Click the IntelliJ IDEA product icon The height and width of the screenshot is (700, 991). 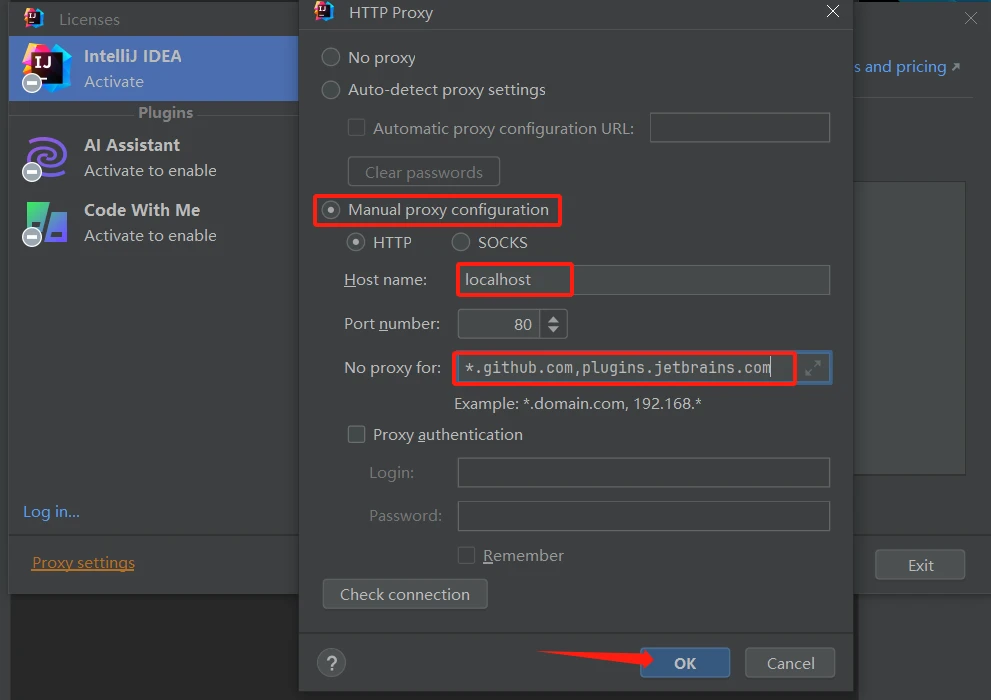pyautogui.click(x=46, y=67)
